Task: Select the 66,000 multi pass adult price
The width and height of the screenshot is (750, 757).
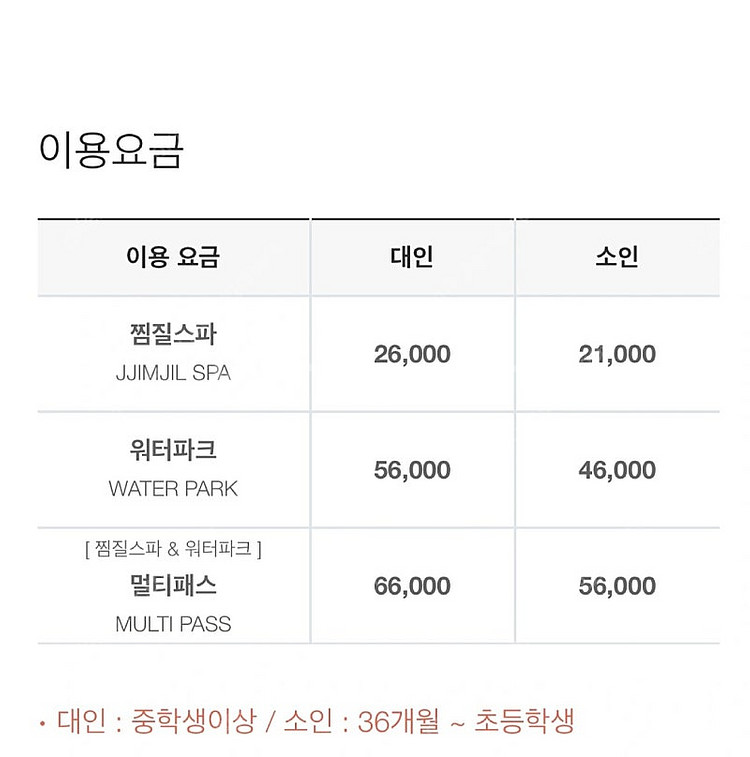Action: (412, 586)
